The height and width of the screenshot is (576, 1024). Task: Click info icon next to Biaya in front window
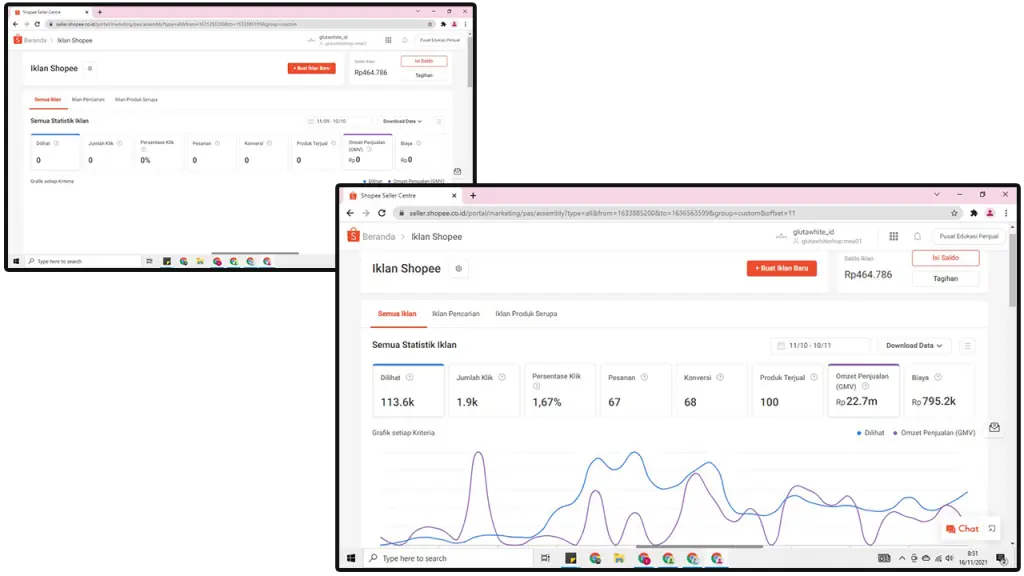point(938,377)
